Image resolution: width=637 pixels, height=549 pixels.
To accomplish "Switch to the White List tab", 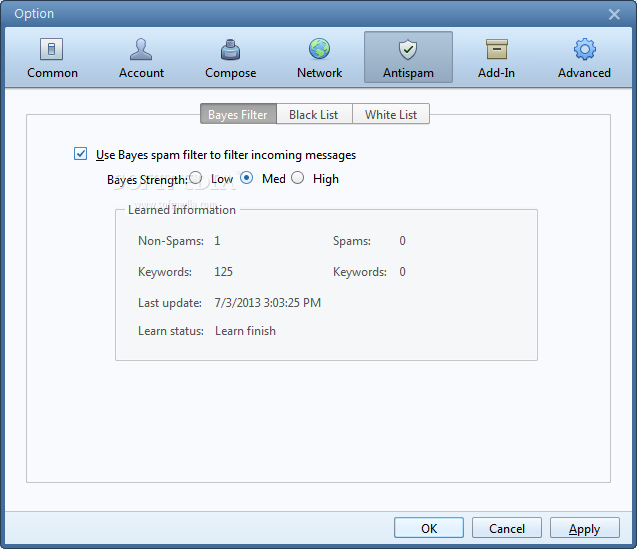I will 391,114.
